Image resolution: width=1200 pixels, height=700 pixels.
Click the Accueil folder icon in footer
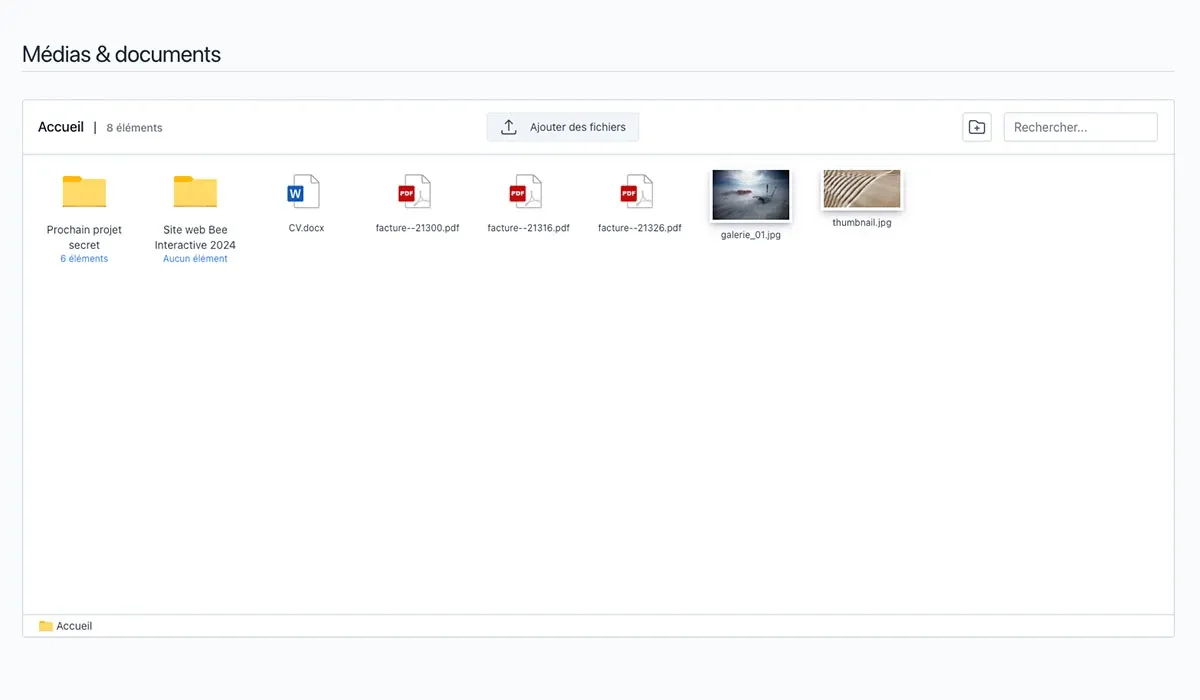(x=46, y=626)
